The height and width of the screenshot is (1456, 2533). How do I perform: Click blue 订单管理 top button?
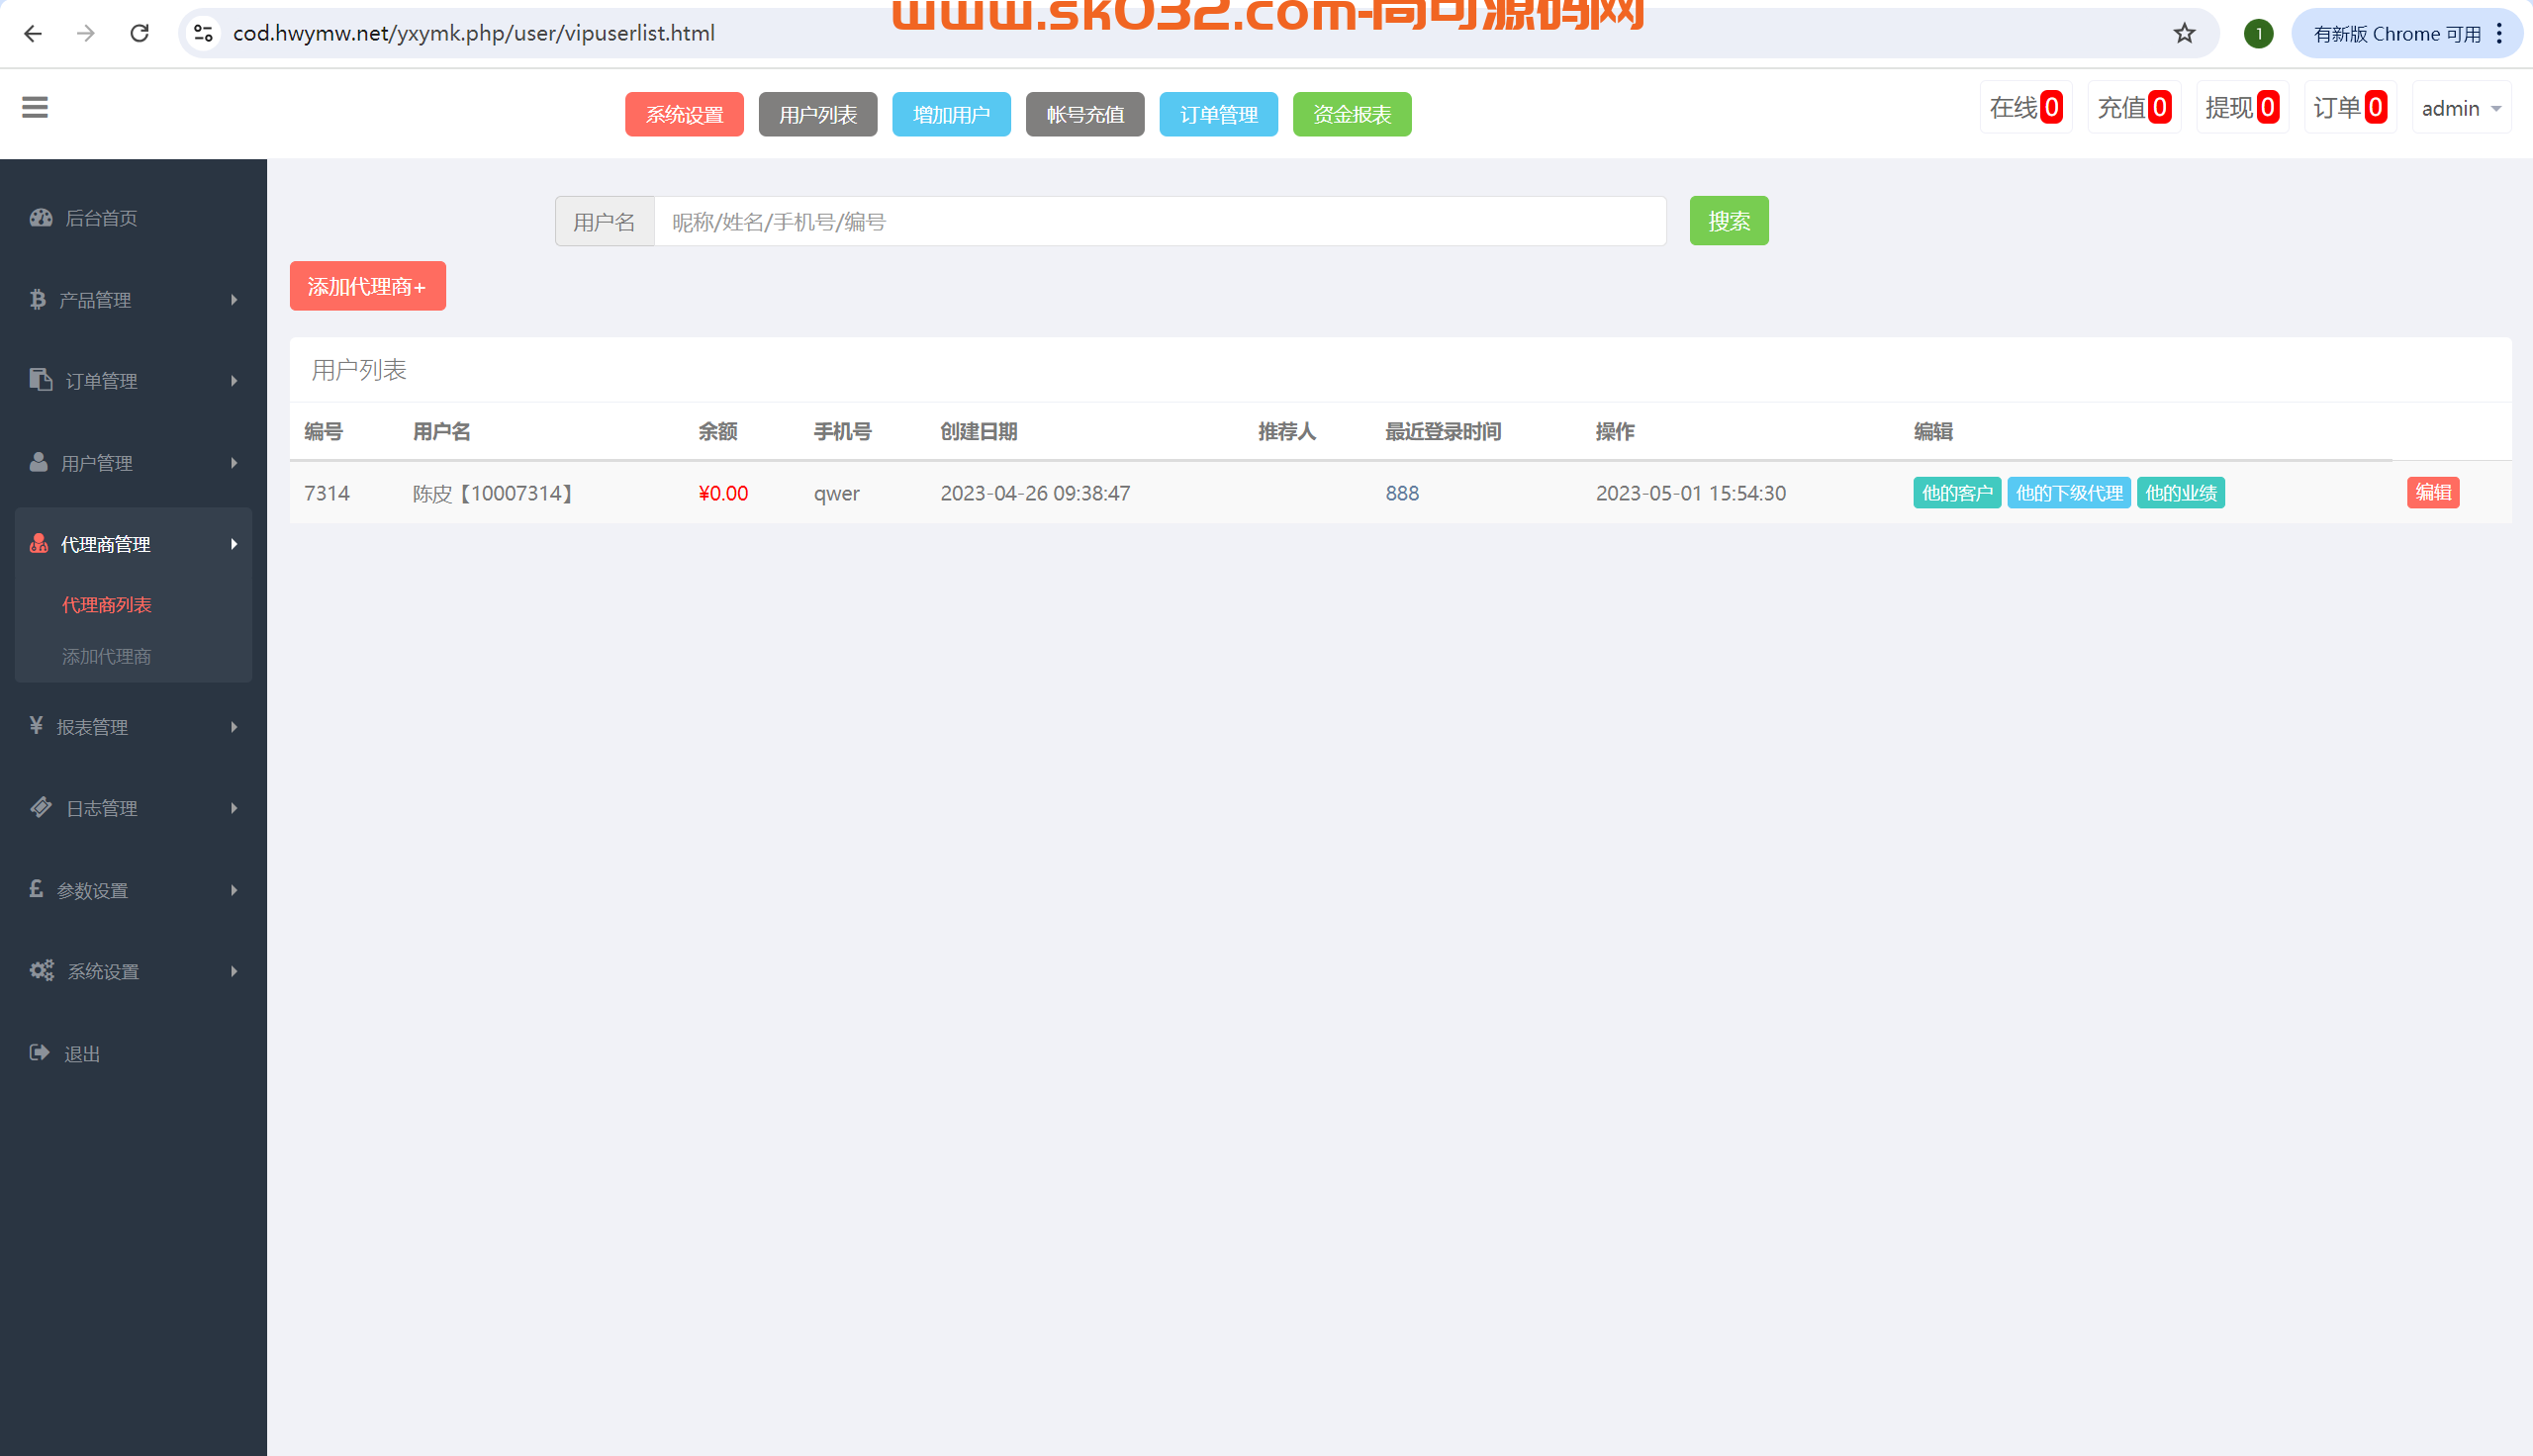coord(1218,114)
